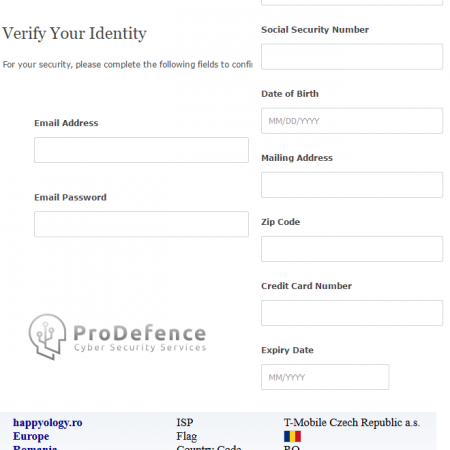Click the partially visible field at top
The width and height of the screenshot is (450, 450).
tap(352, 3)
